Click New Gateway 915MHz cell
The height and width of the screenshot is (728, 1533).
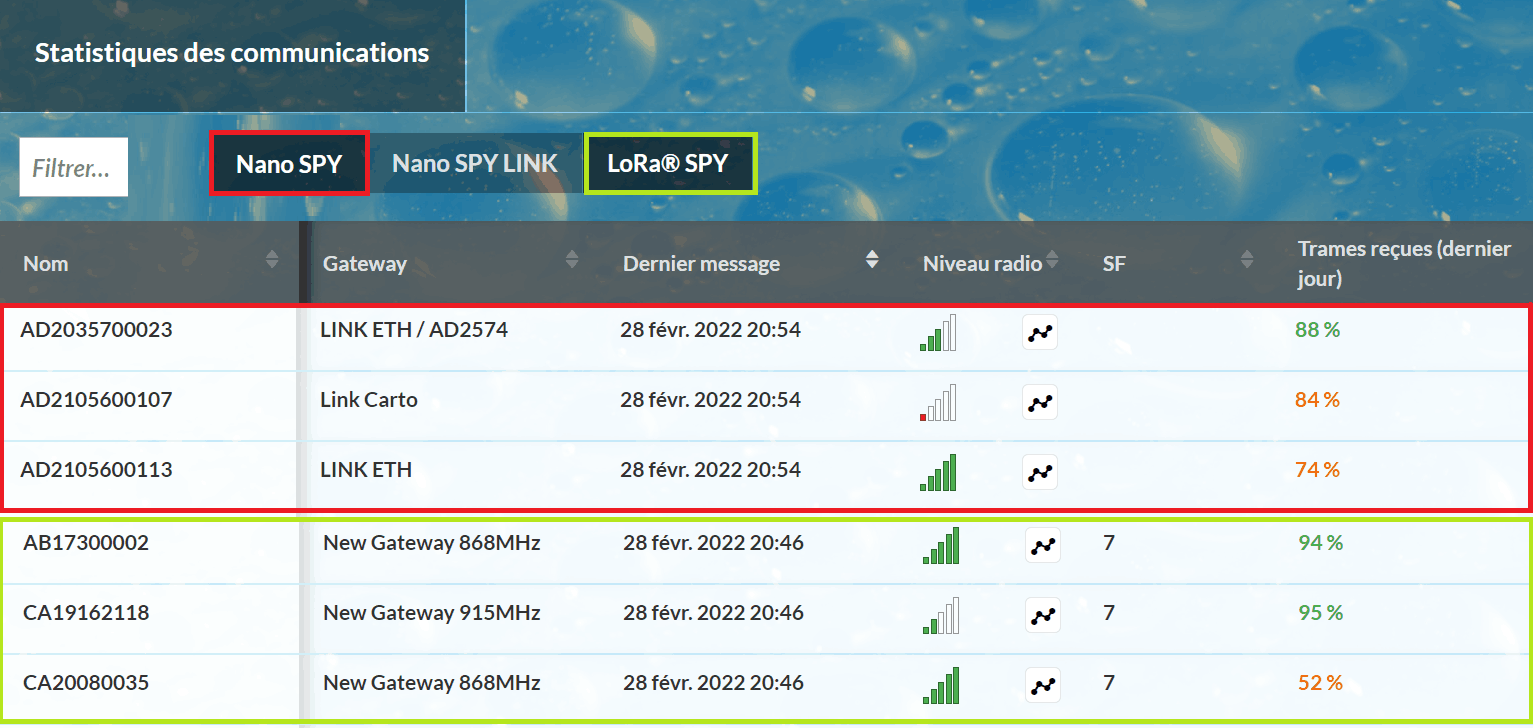pos(432,613)
